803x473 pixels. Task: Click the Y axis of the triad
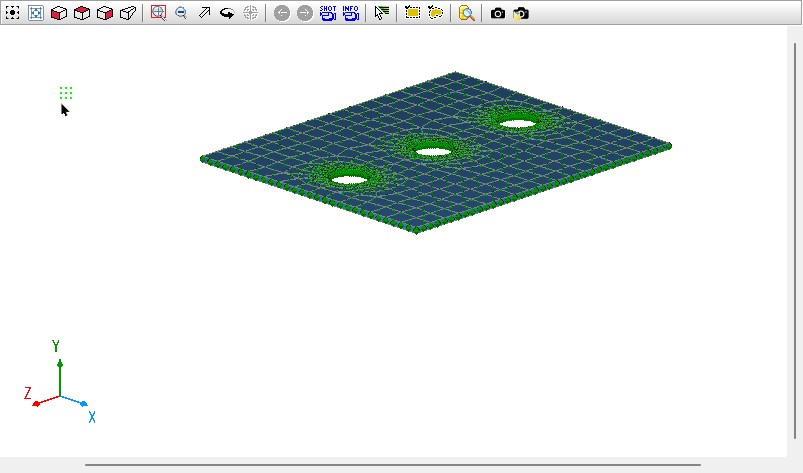coord(60,378)
